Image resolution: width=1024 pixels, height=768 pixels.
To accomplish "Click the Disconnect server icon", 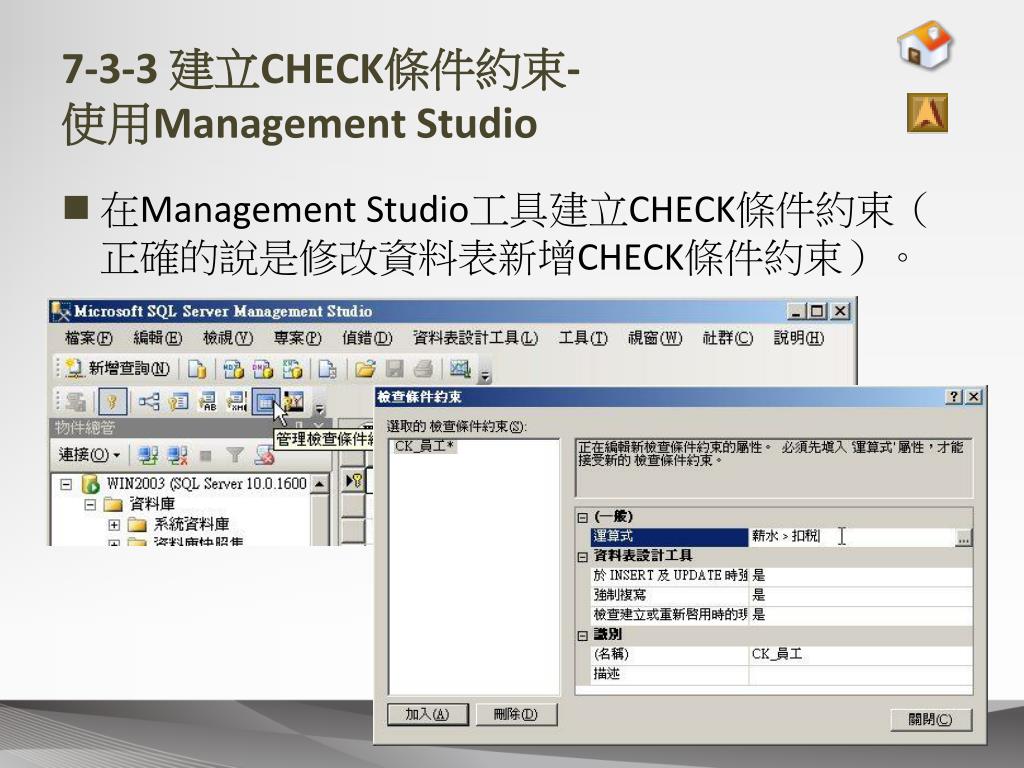I will pos(177,455).
